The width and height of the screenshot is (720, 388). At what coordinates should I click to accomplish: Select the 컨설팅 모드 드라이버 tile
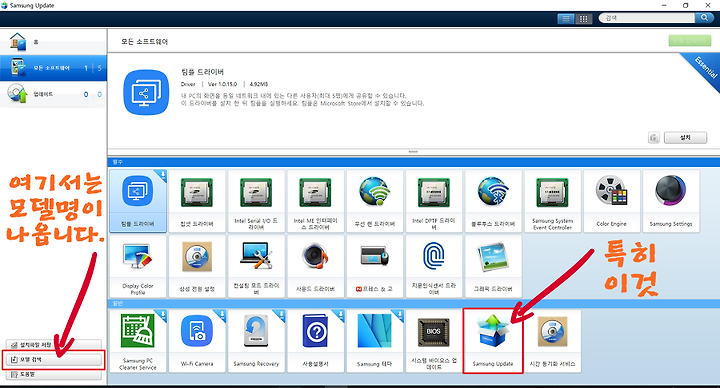tap(256, 266)
